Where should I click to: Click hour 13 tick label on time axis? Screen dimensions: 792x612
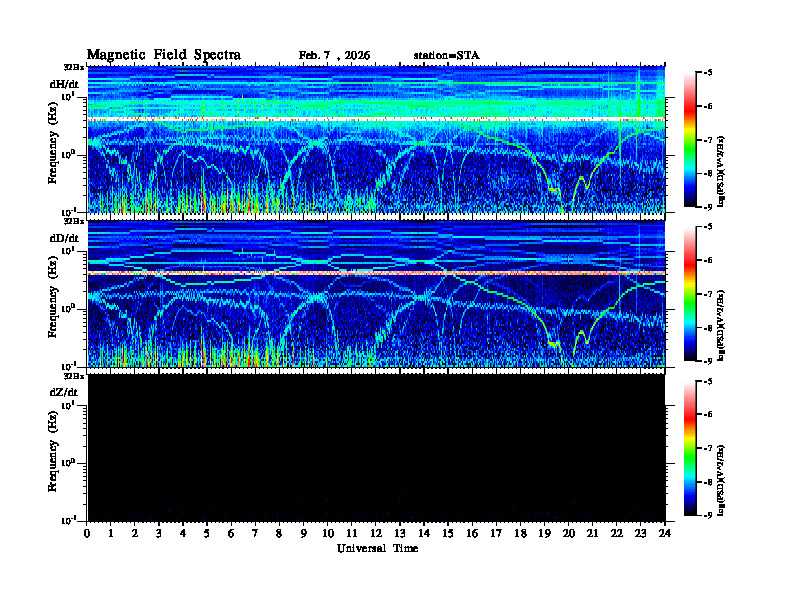(400, 534)
